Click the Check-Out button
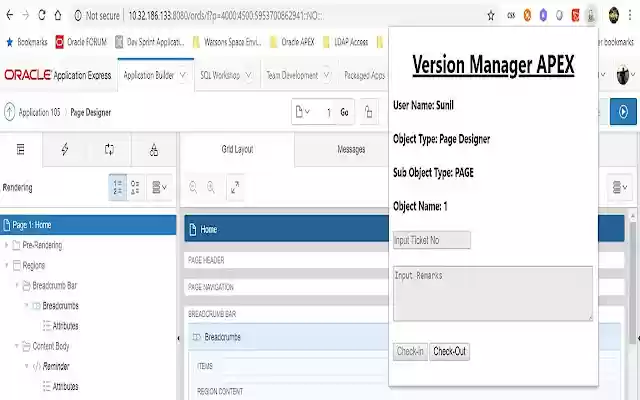640x400 pixels. tap(449, 351)
